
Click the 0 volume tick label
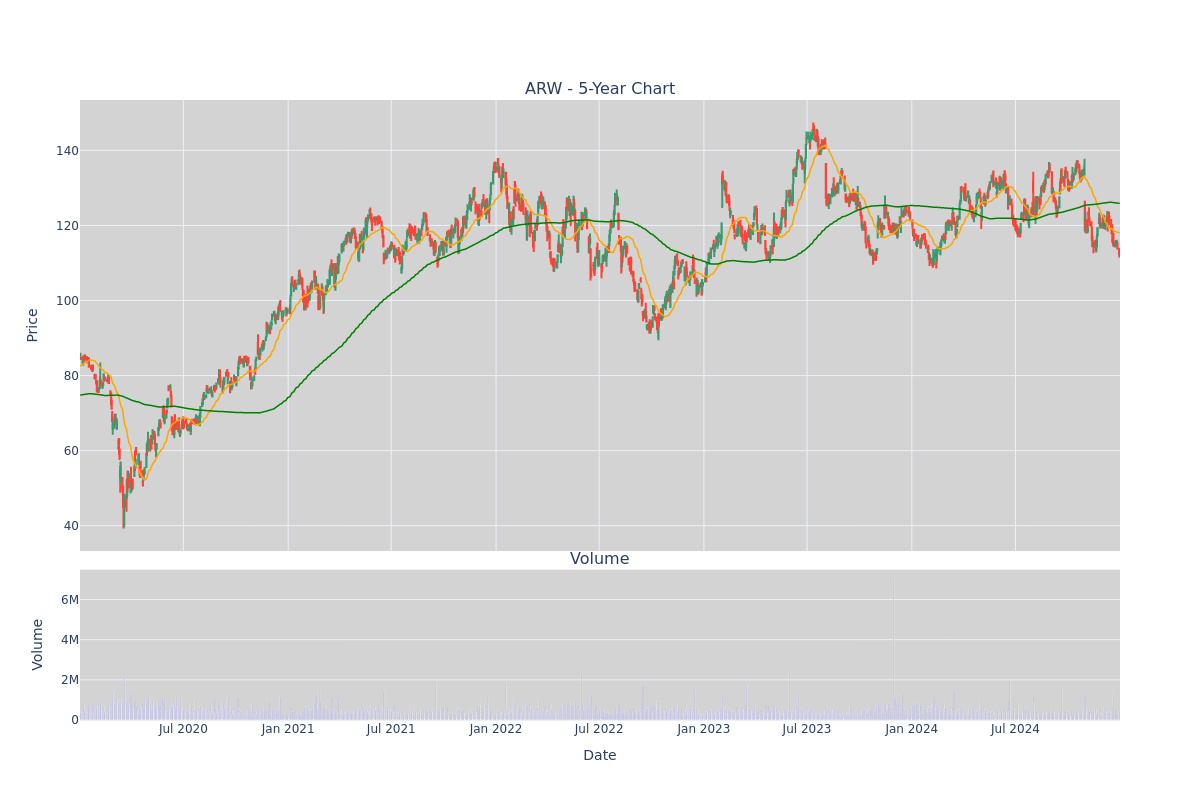tap(74, 720)
